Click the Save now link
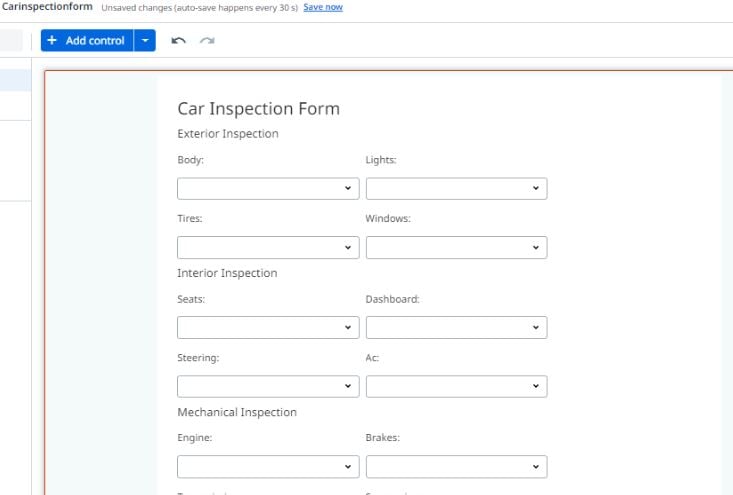 323,7
